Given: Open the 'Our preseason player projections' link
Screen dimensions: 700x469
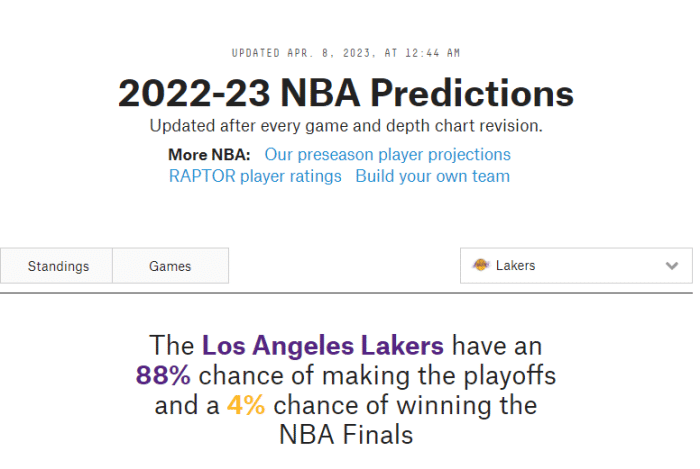Looking at the screenshot, I should coord(387,154).
